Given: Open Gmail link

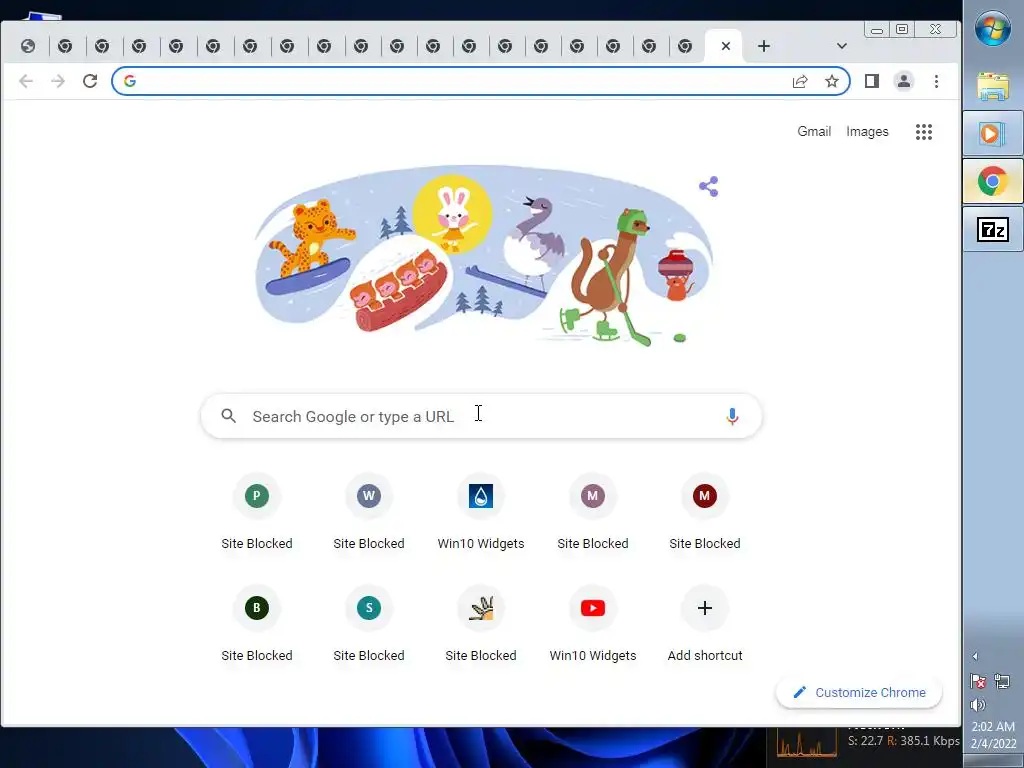Looking at the screenshot, I should coord(814,131).
